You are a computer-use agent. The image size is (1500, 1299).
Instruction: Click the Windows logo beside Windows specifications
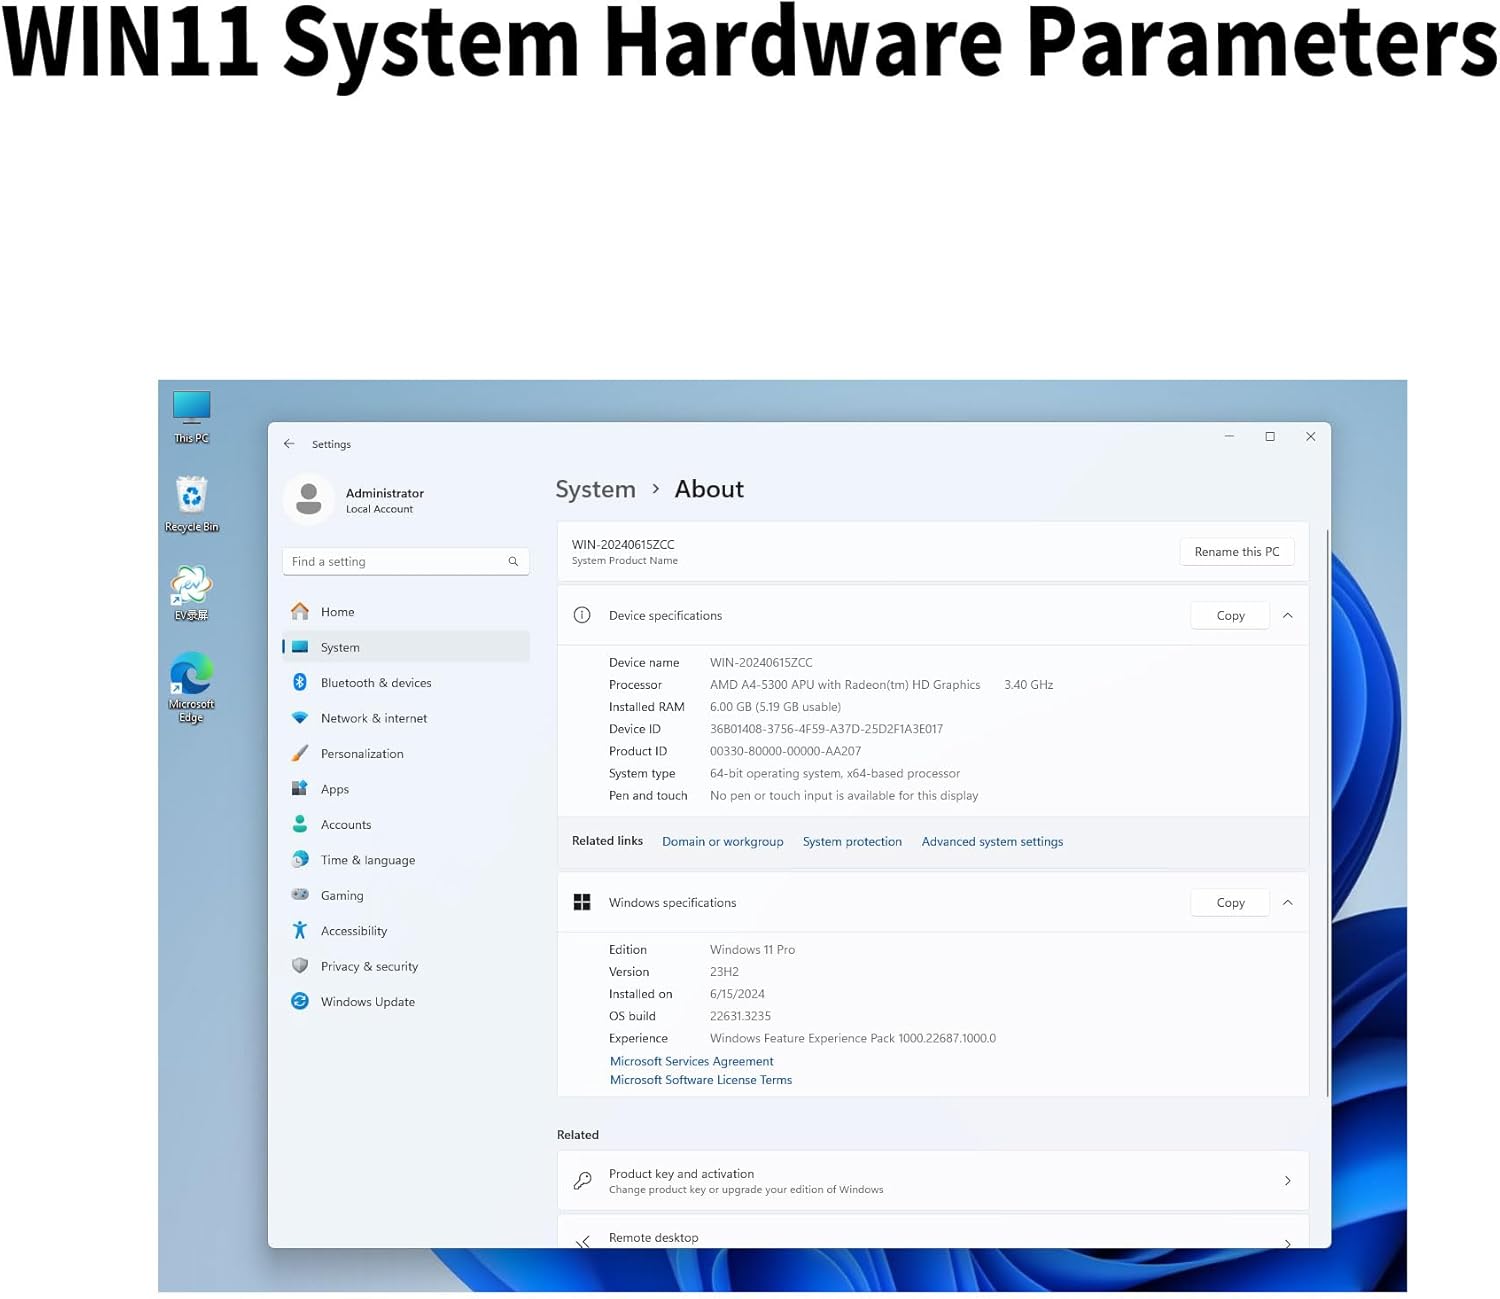(x=582, y=902)
